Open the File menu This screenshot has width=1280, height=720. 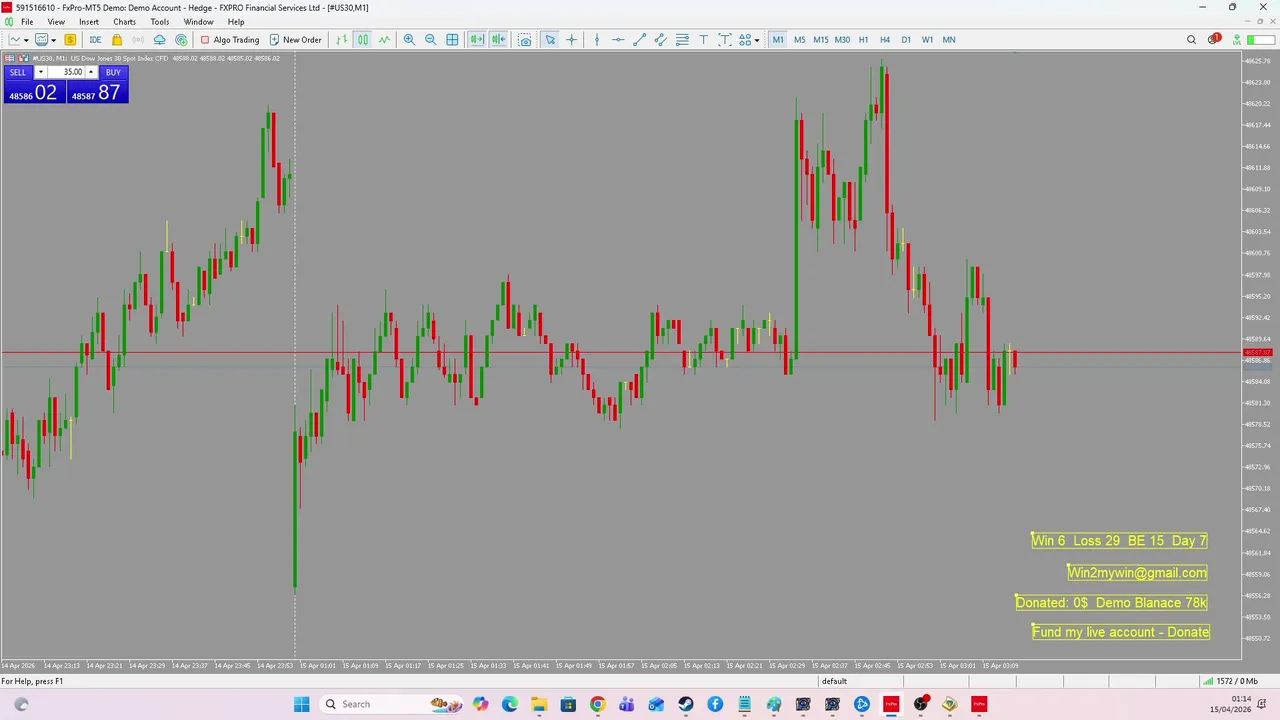[27, 22]
